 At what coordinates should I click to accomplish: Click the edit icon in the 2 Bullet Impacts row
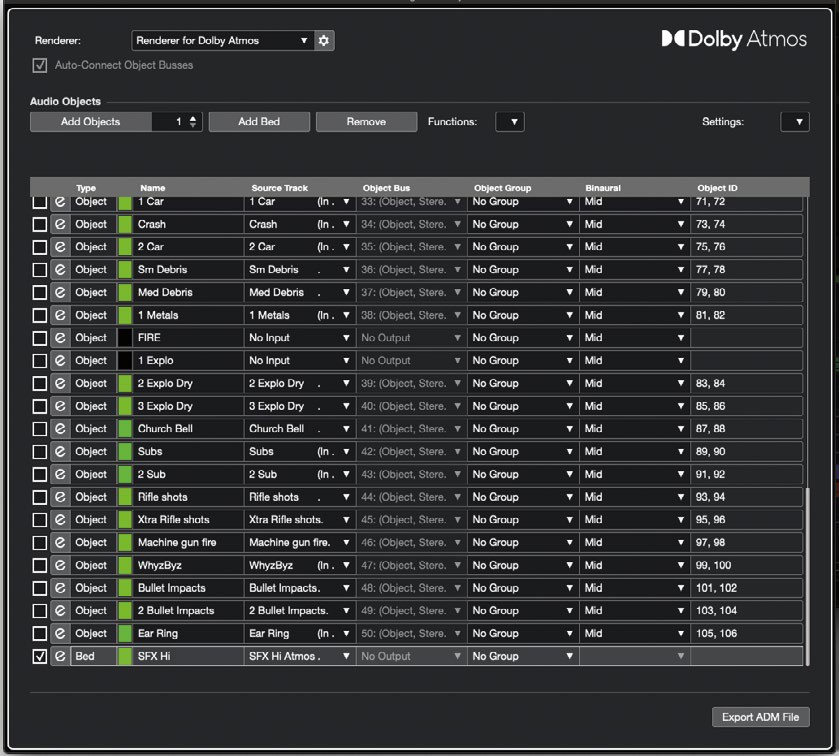60,610
